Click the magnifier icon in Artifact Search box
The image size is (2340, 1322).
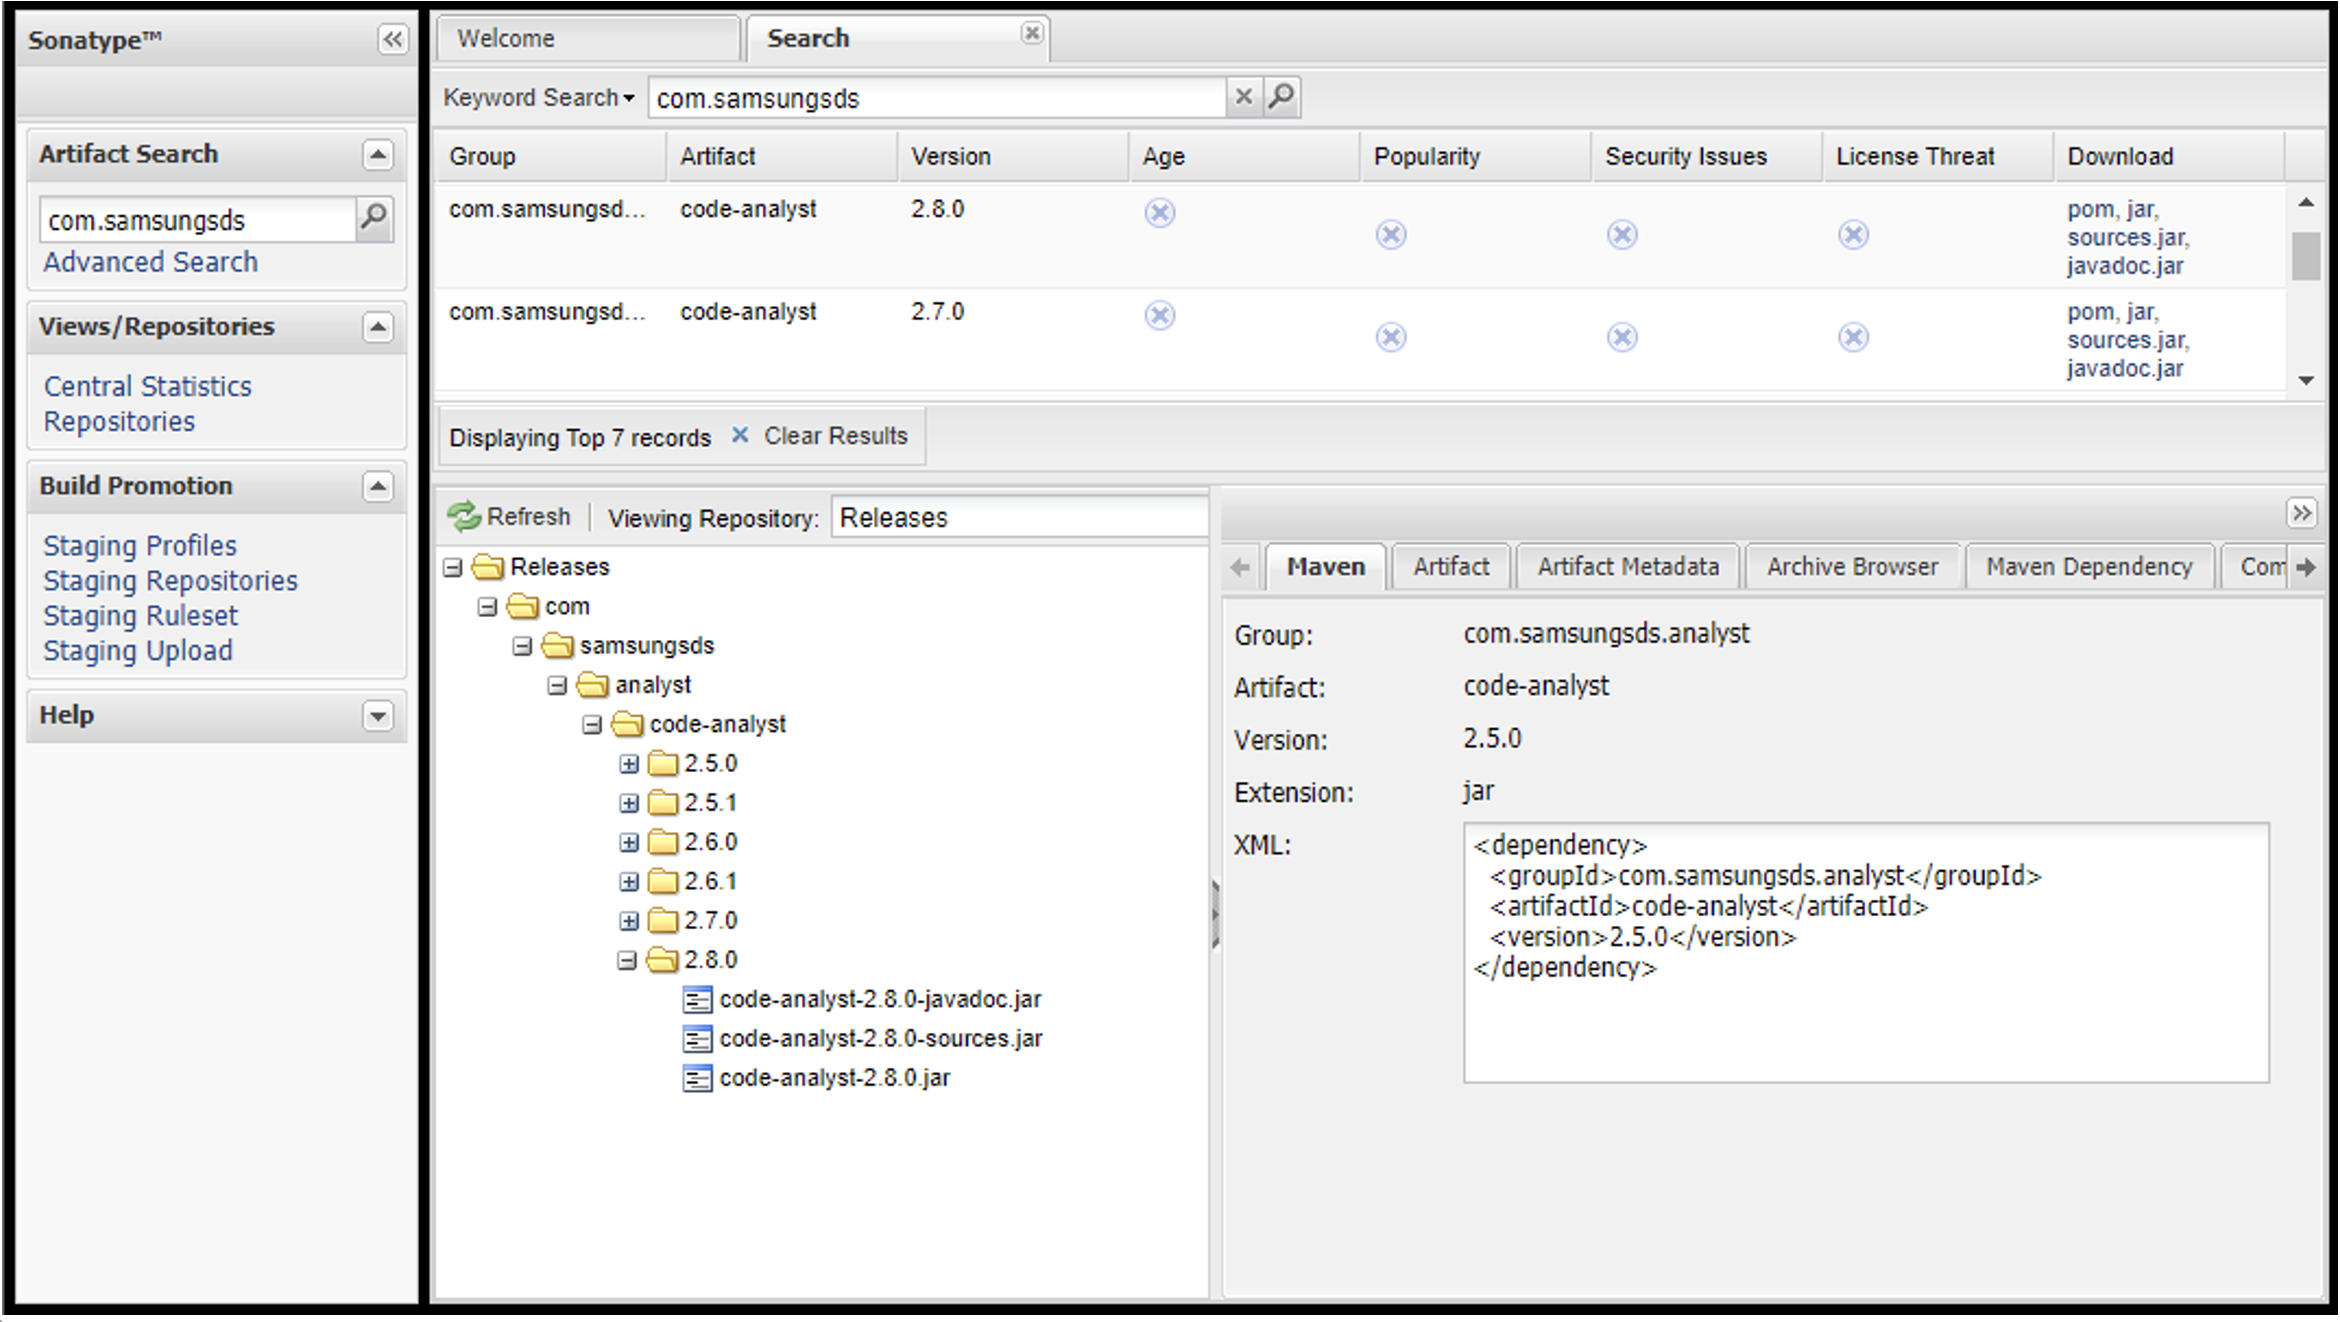(x=374, y=218)
